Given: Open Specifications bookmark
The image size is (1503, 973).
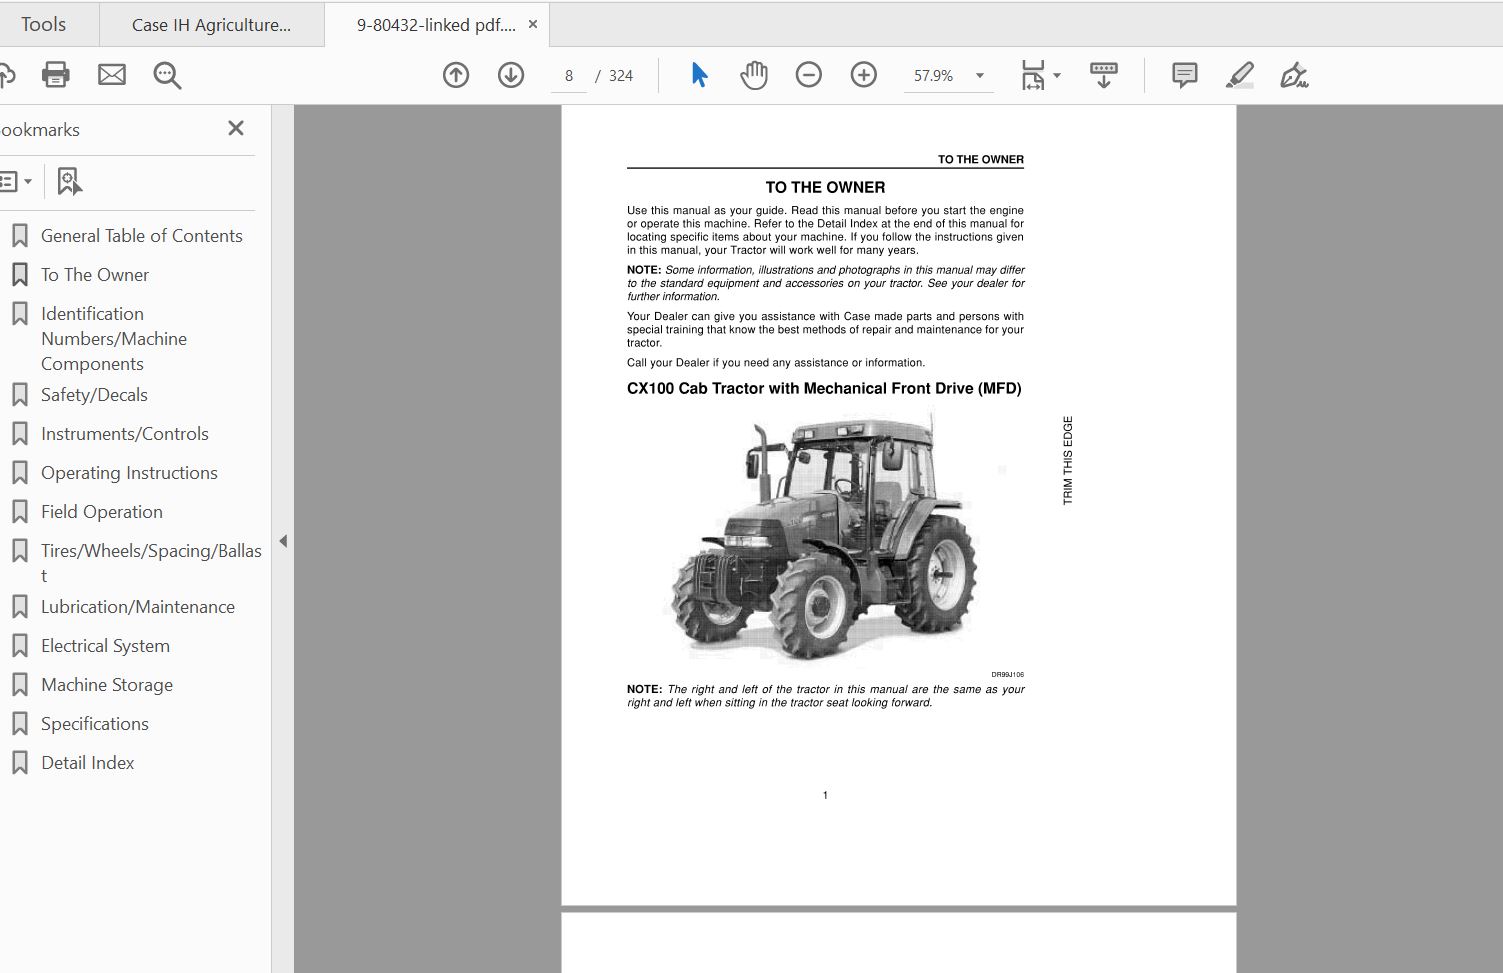Looking at the screenshot, I should [94, 724].
